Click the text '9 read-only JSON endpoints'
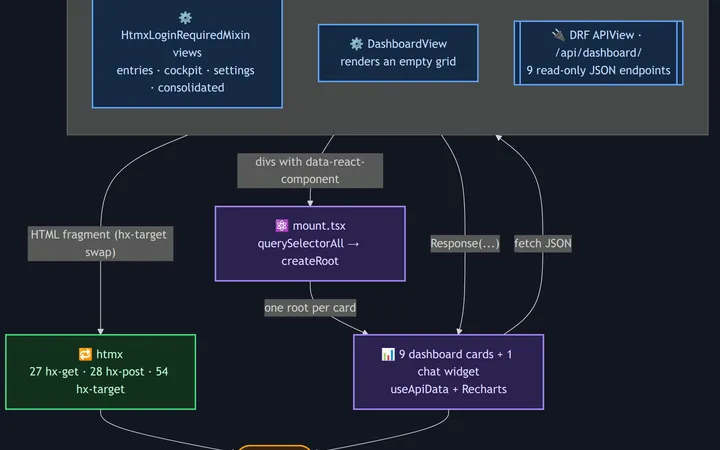 (598, 70)
